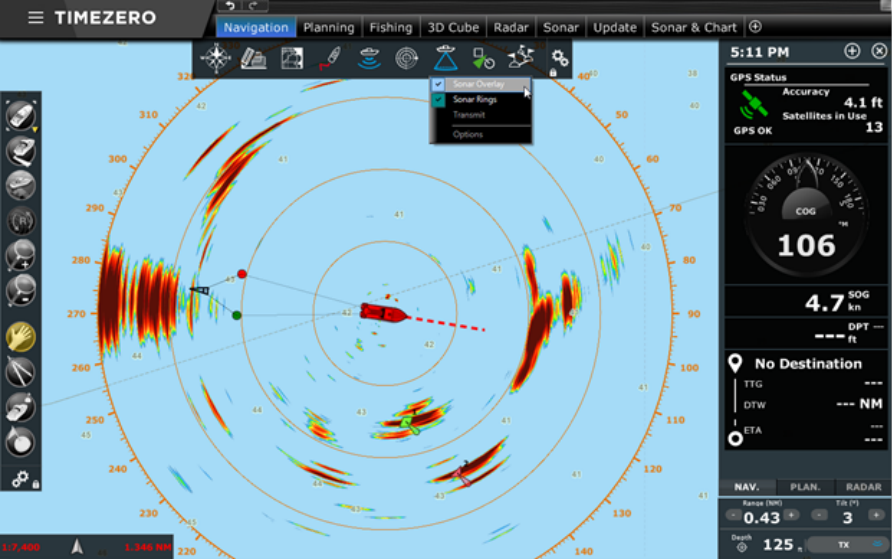Click the sonar transducer cone icon
This screenshot has width=892, height=559.
click(445, 58)
